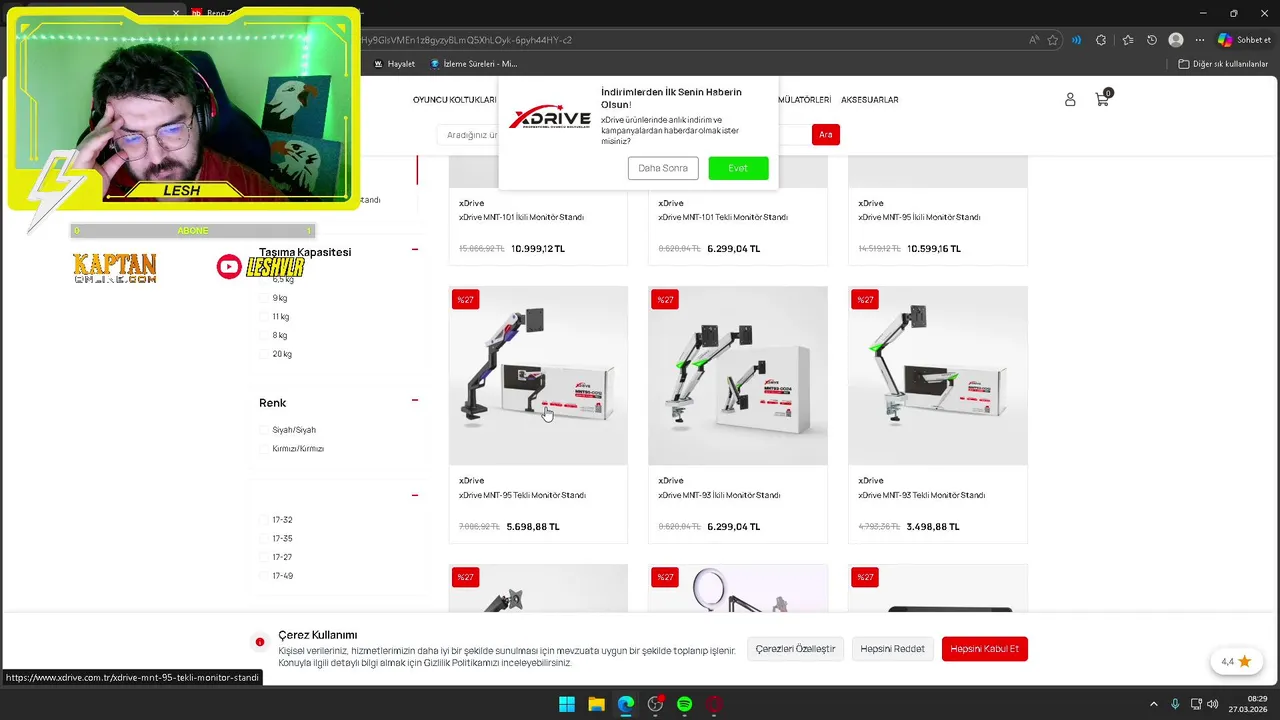Viewport: 1280px width, 720px height.
Task: Collapse the Renk filter section
Action: click(x=415, y=400)
